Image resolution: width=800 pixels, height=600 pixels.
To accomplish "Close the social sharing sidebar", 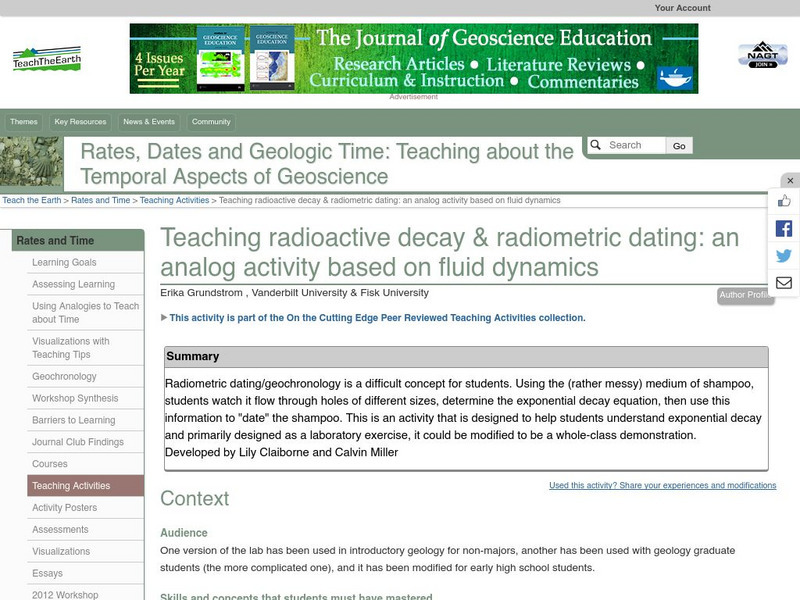I will (790, 181).
